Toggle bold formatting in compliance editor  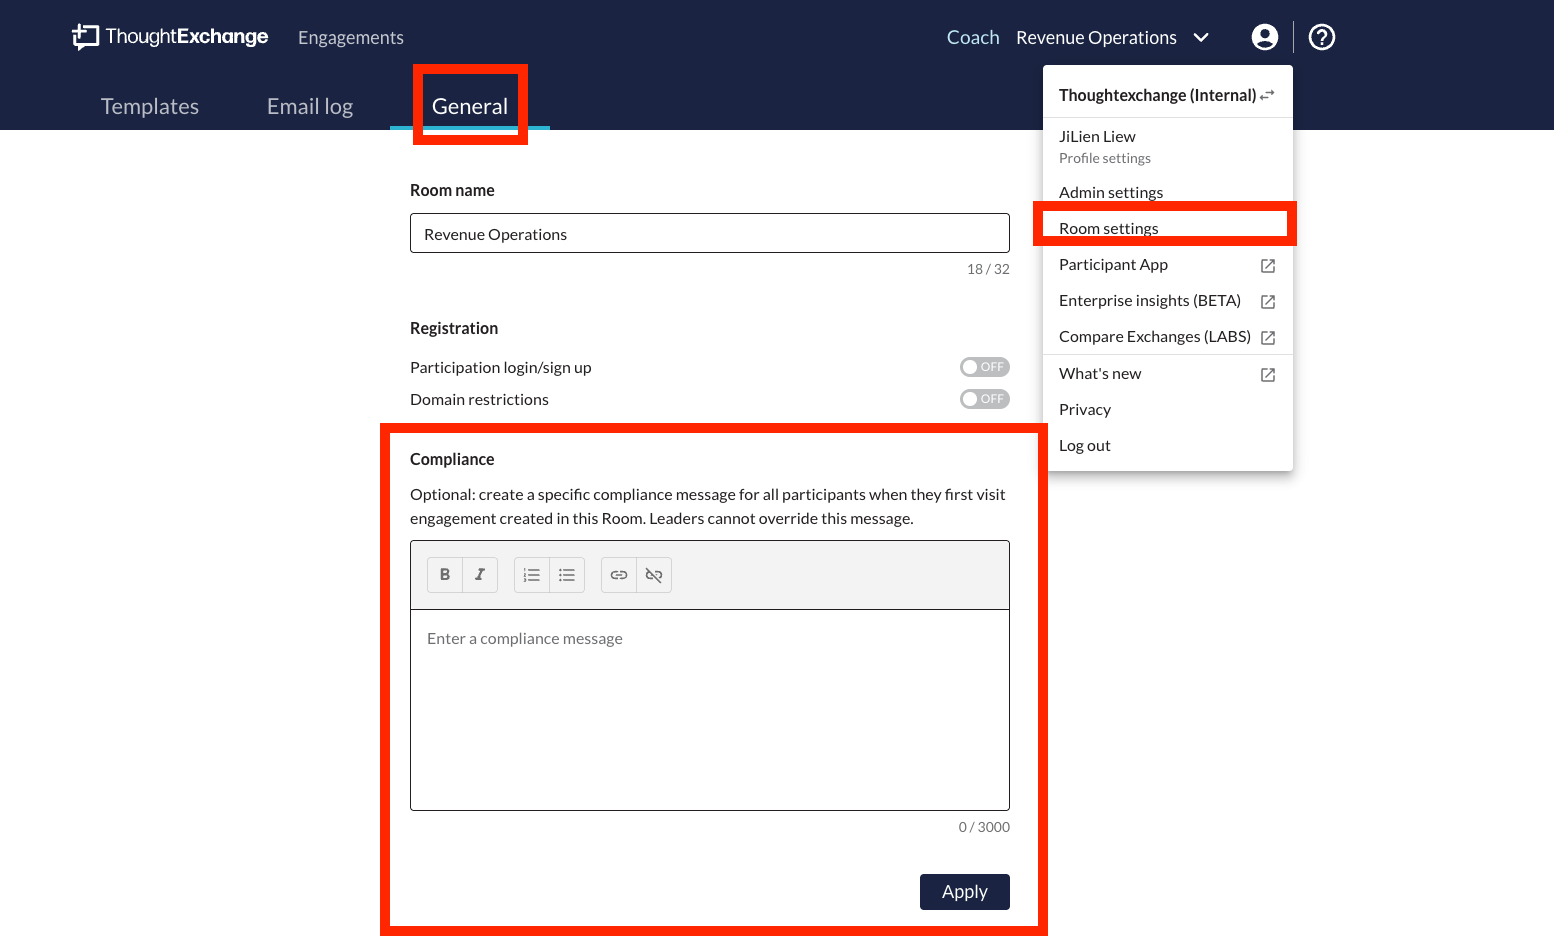pyautogui.click(x=445, y=575)
